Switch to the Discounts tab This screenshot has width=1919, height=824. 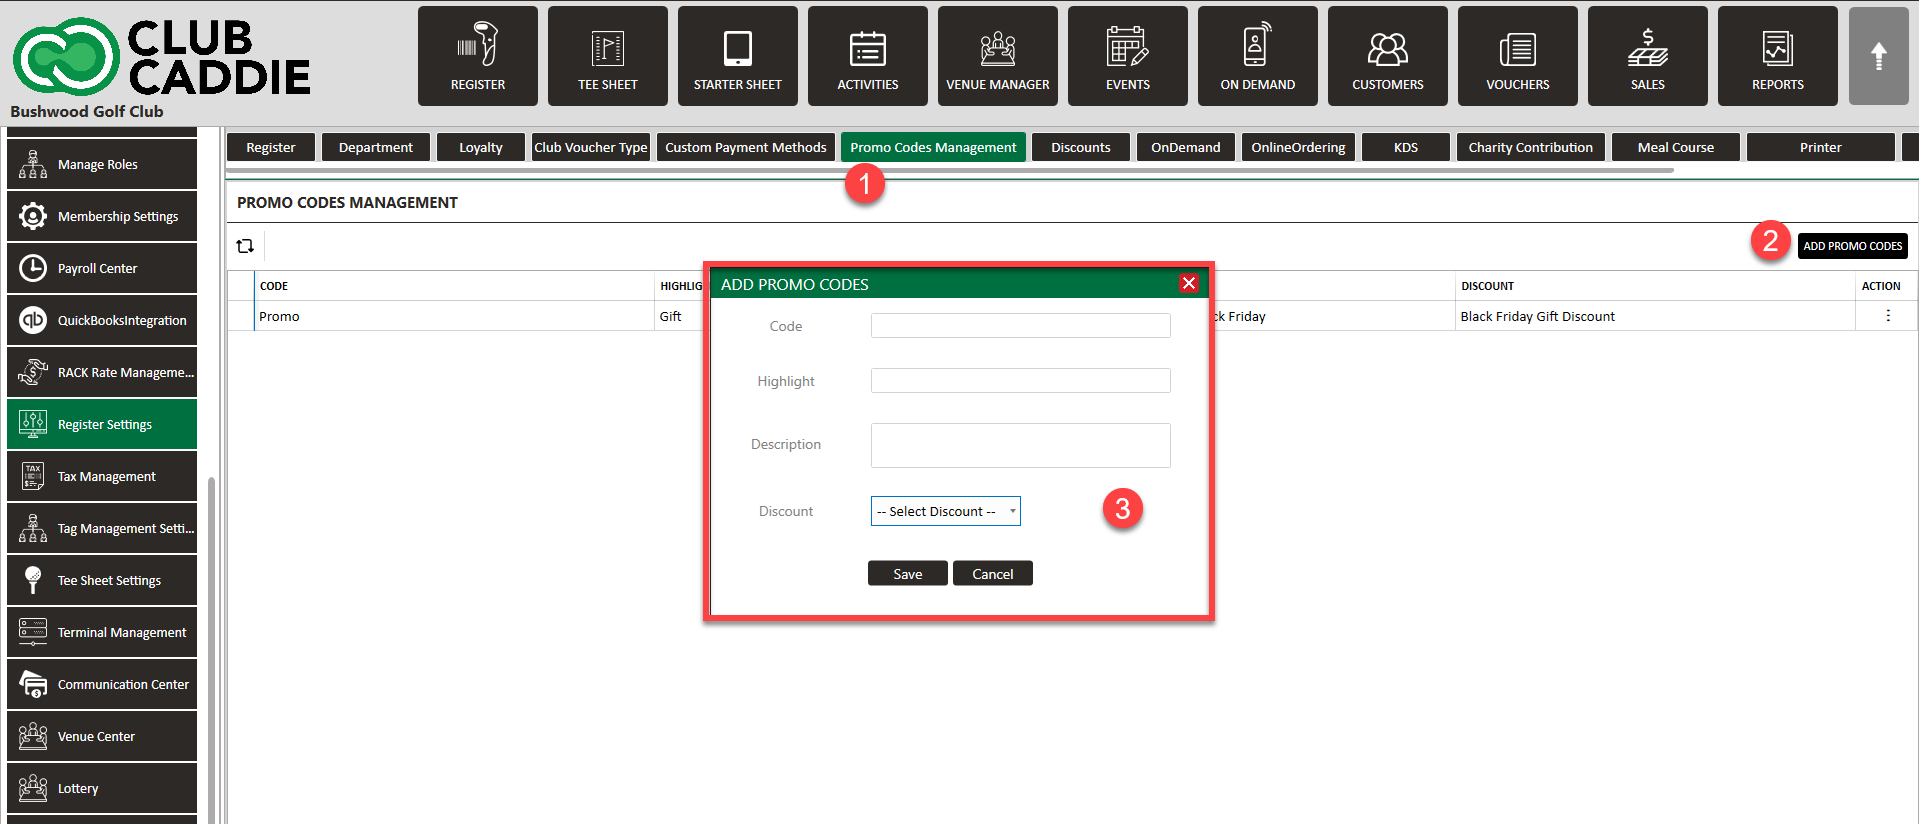coord(1080,147)
